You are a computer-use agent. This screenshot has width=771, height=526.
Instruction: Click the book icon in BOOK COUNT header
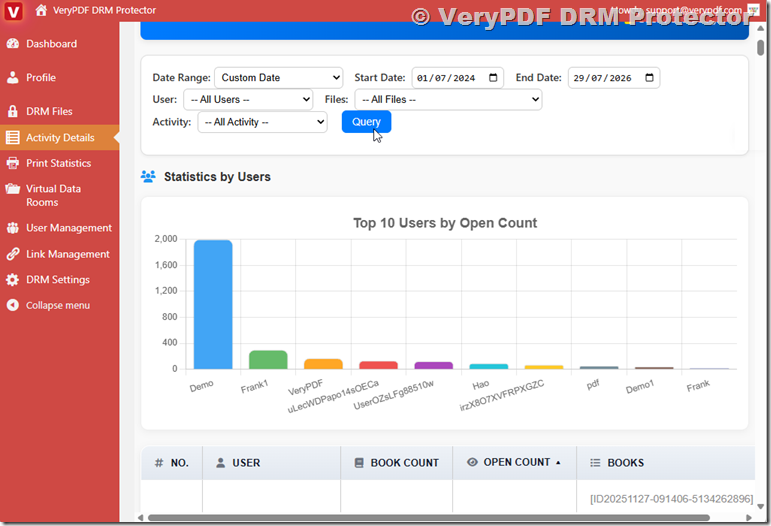pos(359,463)
